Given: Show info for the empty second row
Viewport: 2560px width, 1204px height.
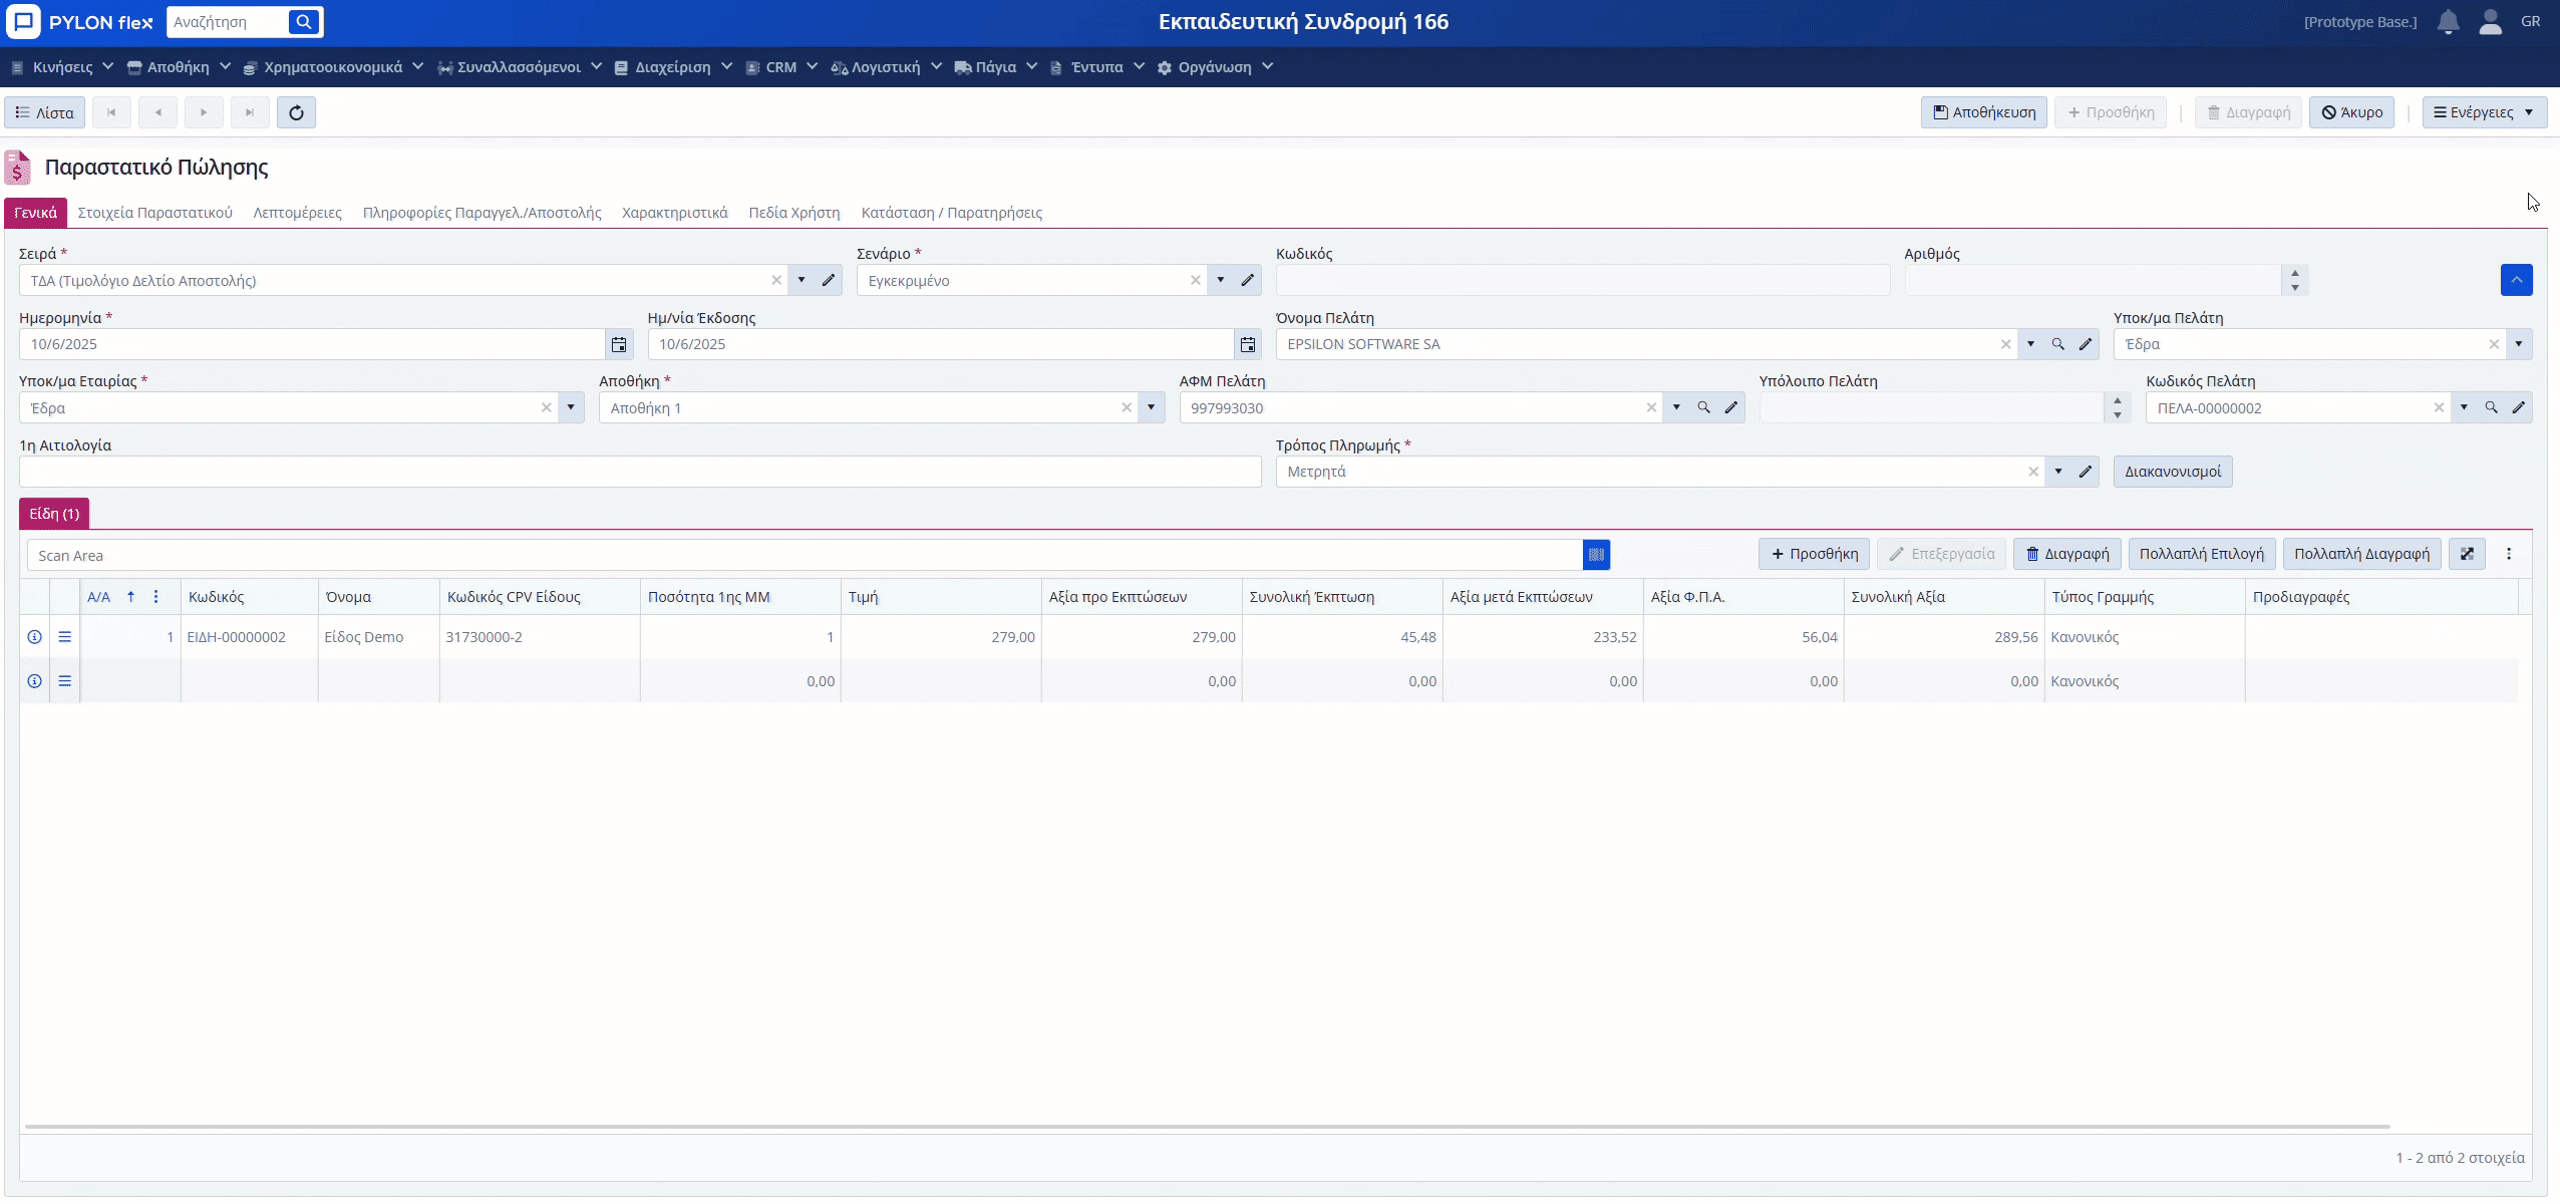Looking at the screenshot, I should (x=35, y=681).
